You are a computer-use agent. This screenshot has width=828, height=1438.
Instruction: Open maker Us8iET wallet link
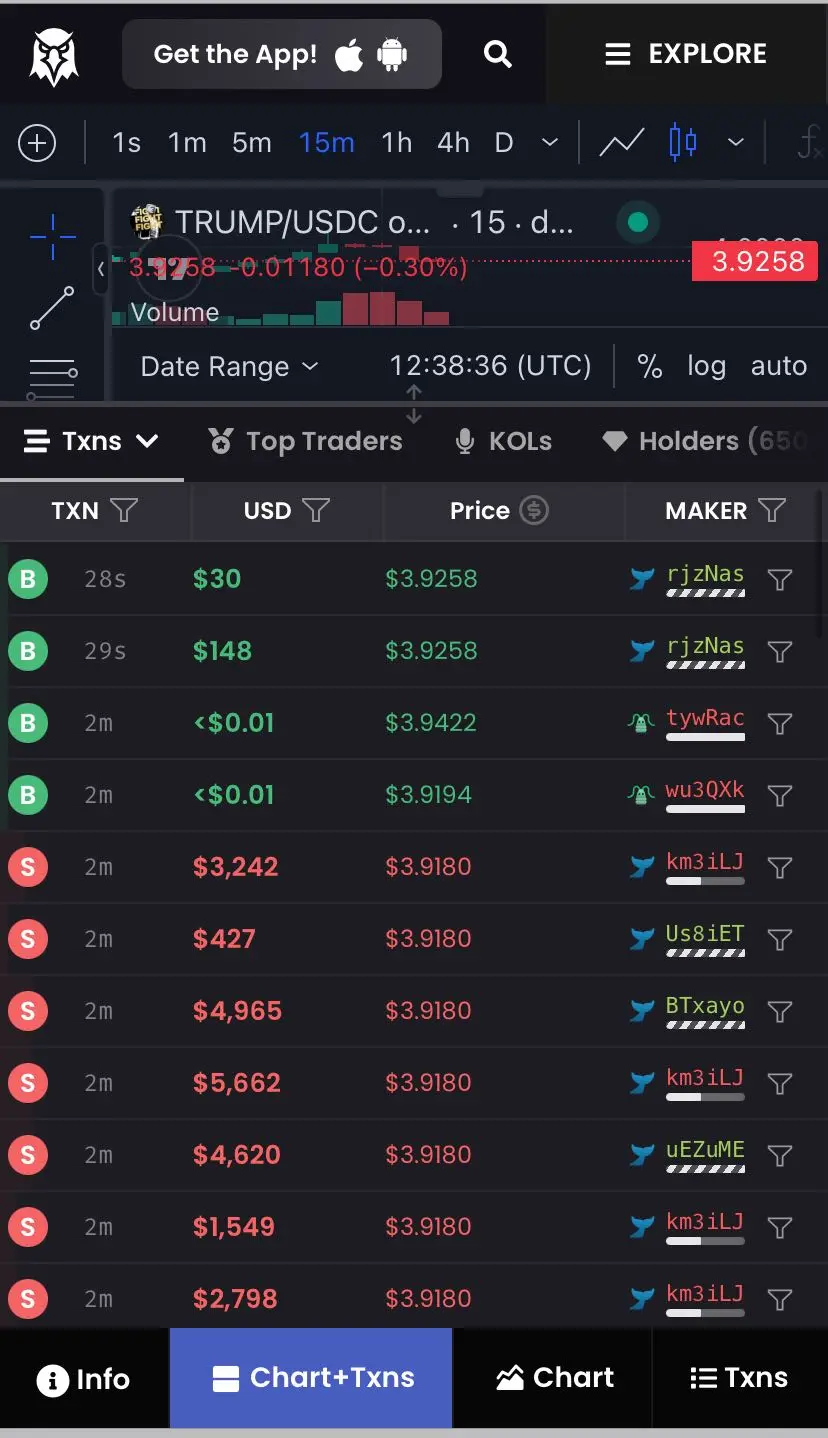(705, 934)
